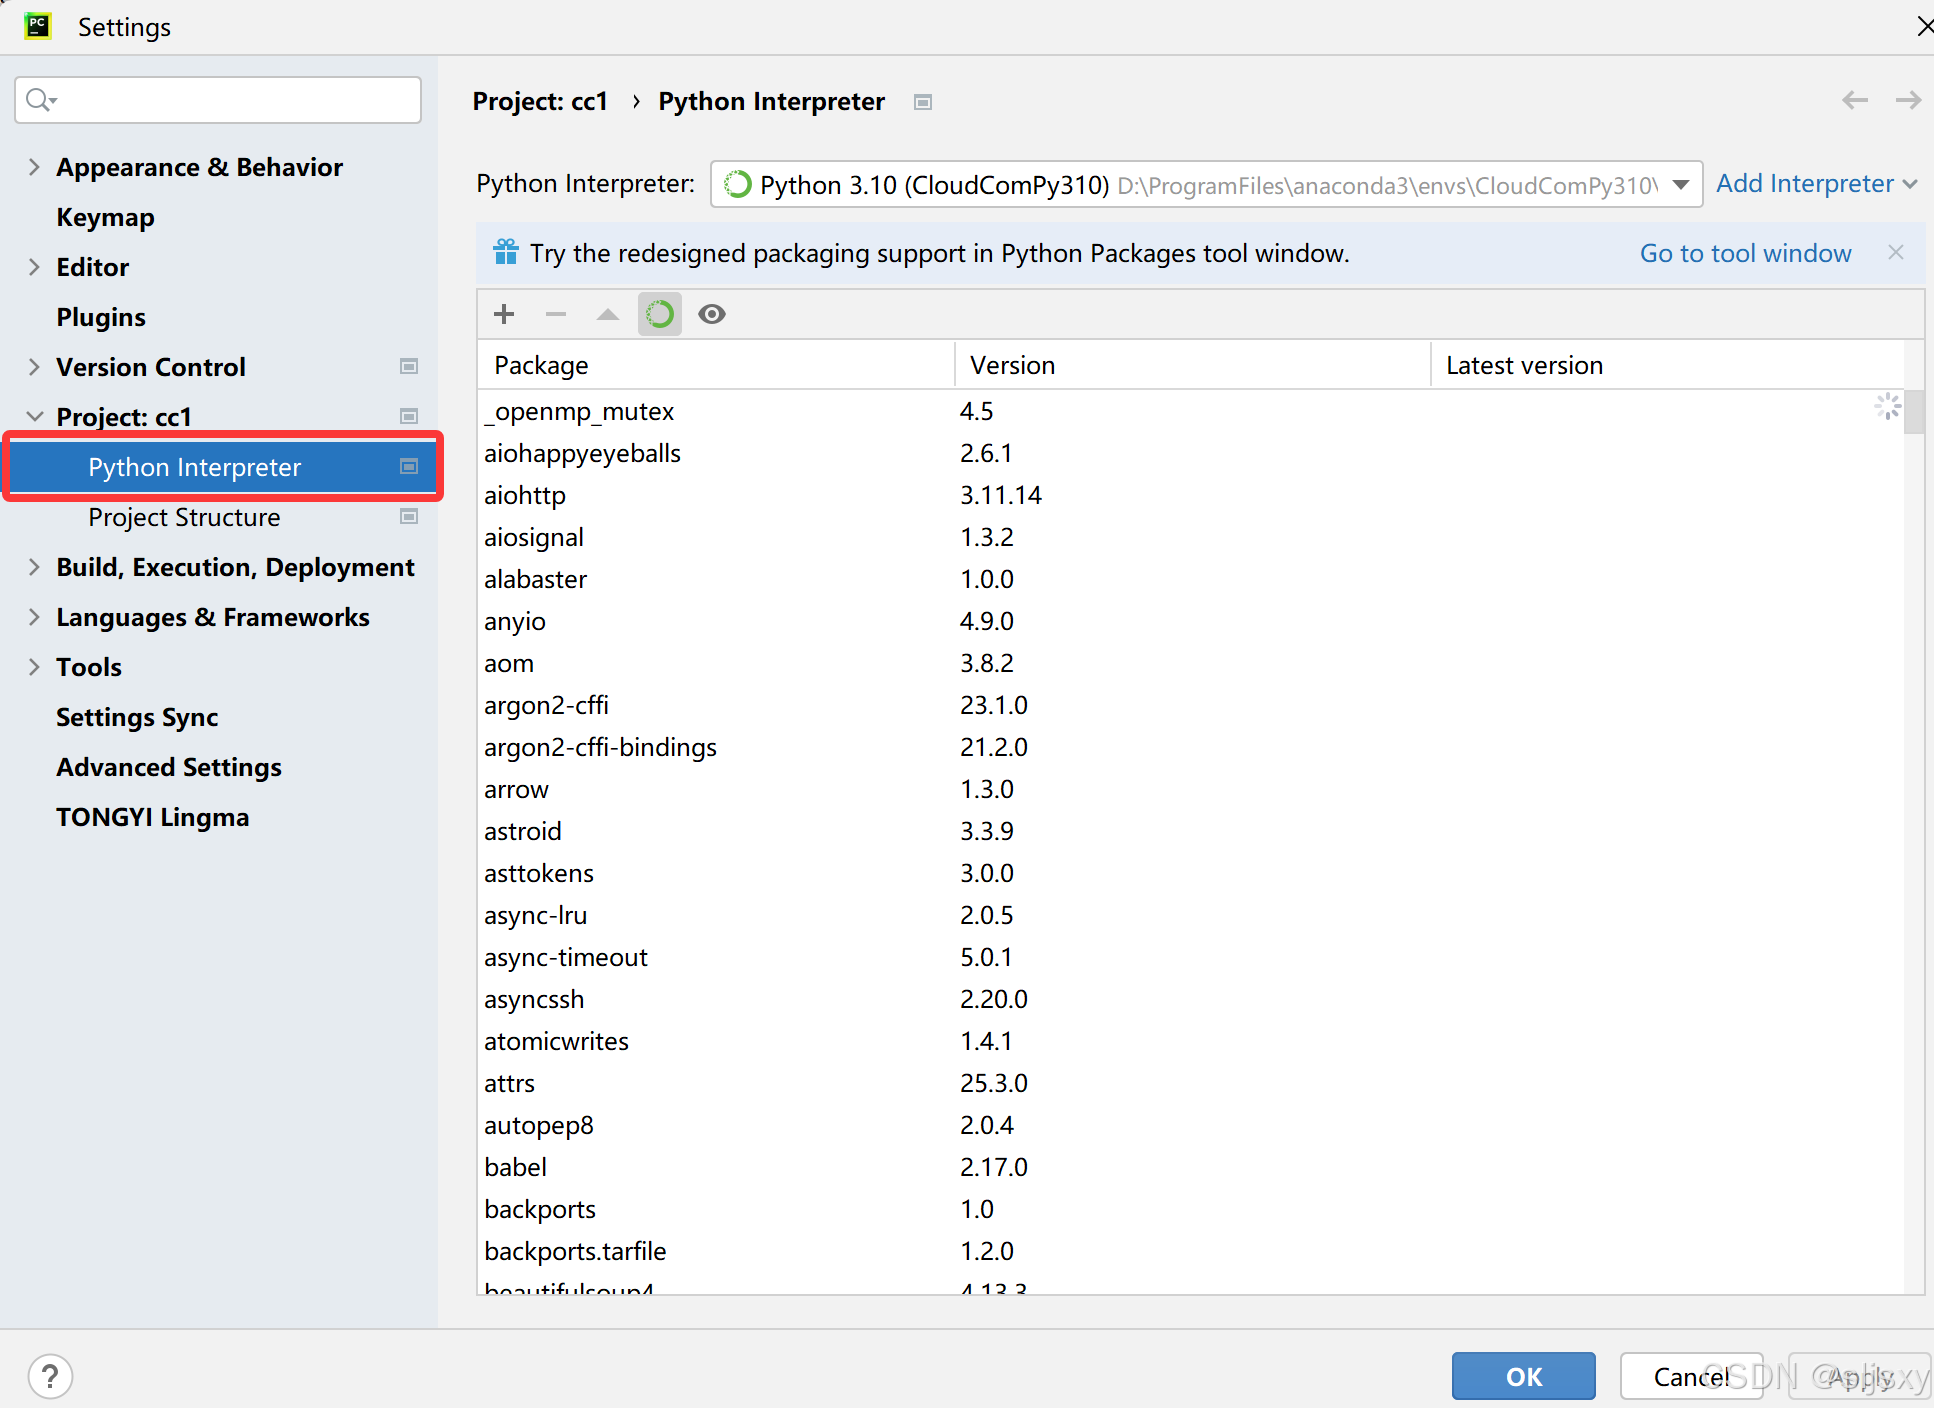Toggle the show early releases eye icon

(x=712, y=314)
